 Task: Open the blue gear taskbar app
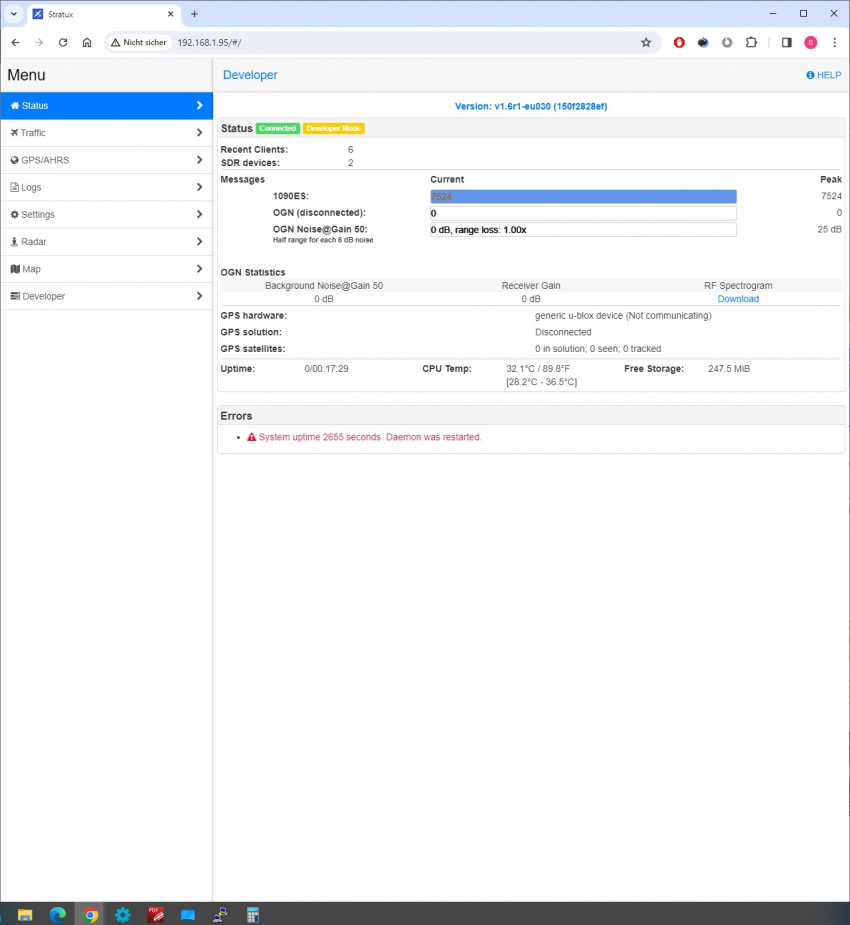pyautogui.click(x=123, y=915)
